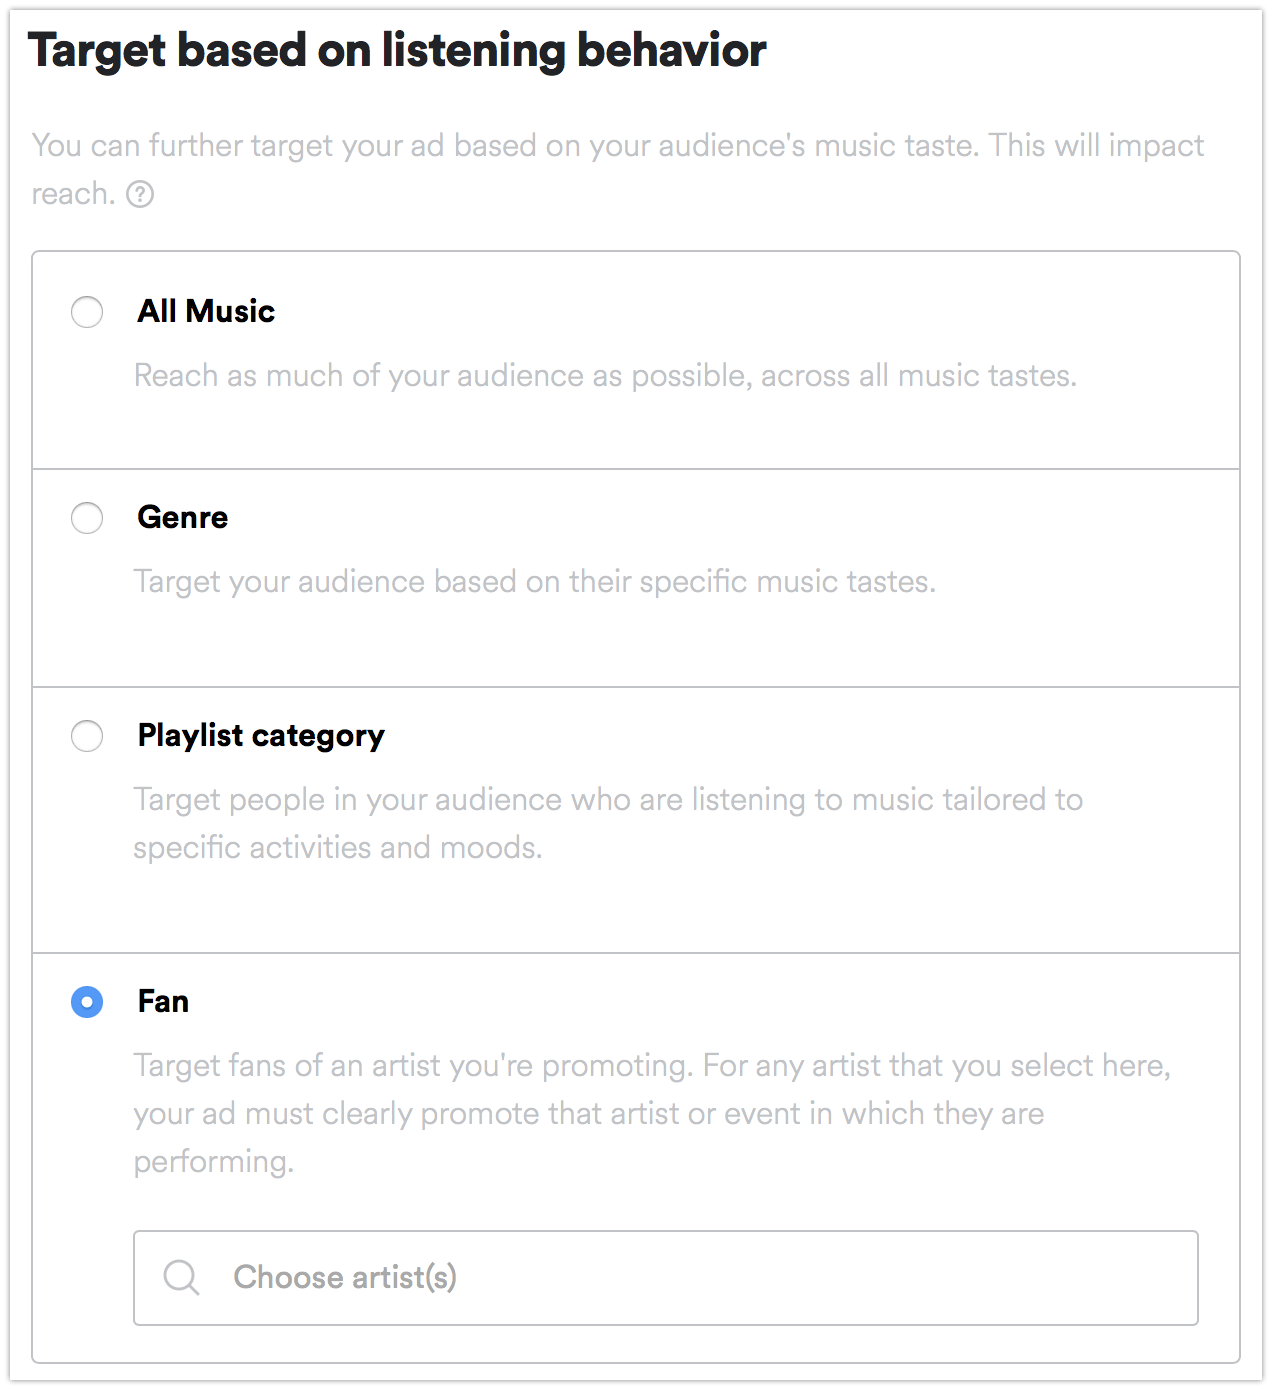Click the Genre description about music tastes
This screenshot has width=1272, height=1390.
(x=535, y=581)
